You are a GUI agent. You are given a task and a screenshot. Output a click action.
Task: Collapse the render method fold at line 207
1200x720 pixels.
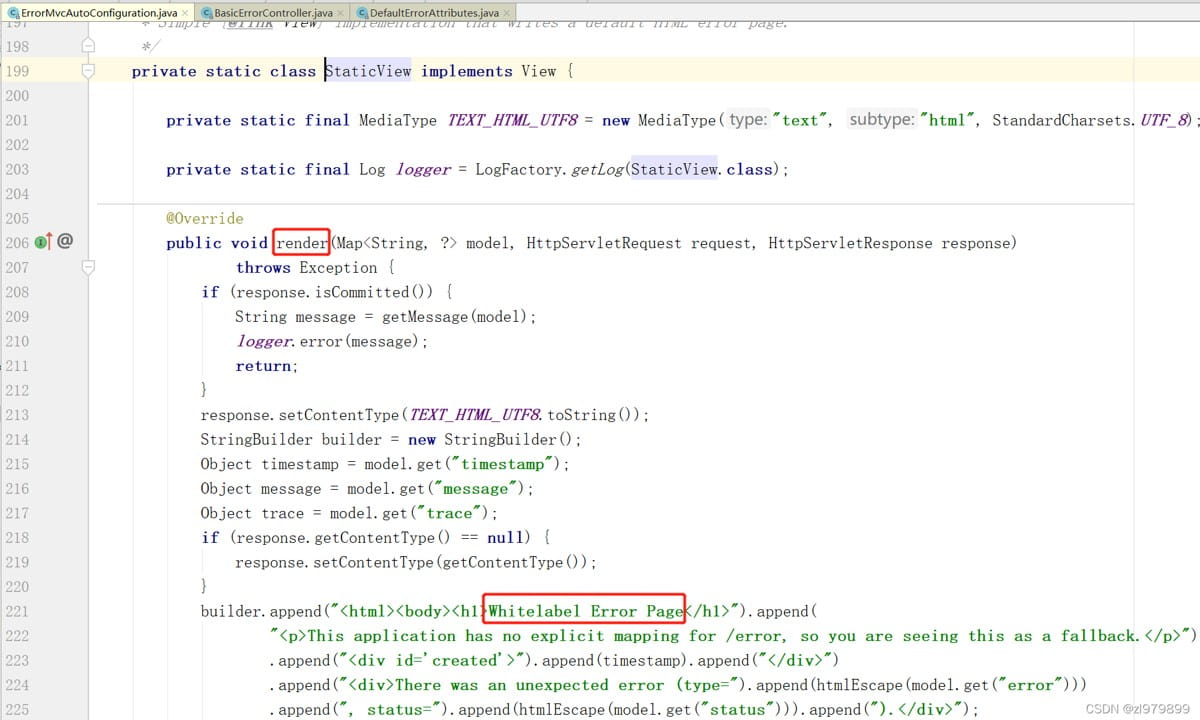click(x=88, y=267)
